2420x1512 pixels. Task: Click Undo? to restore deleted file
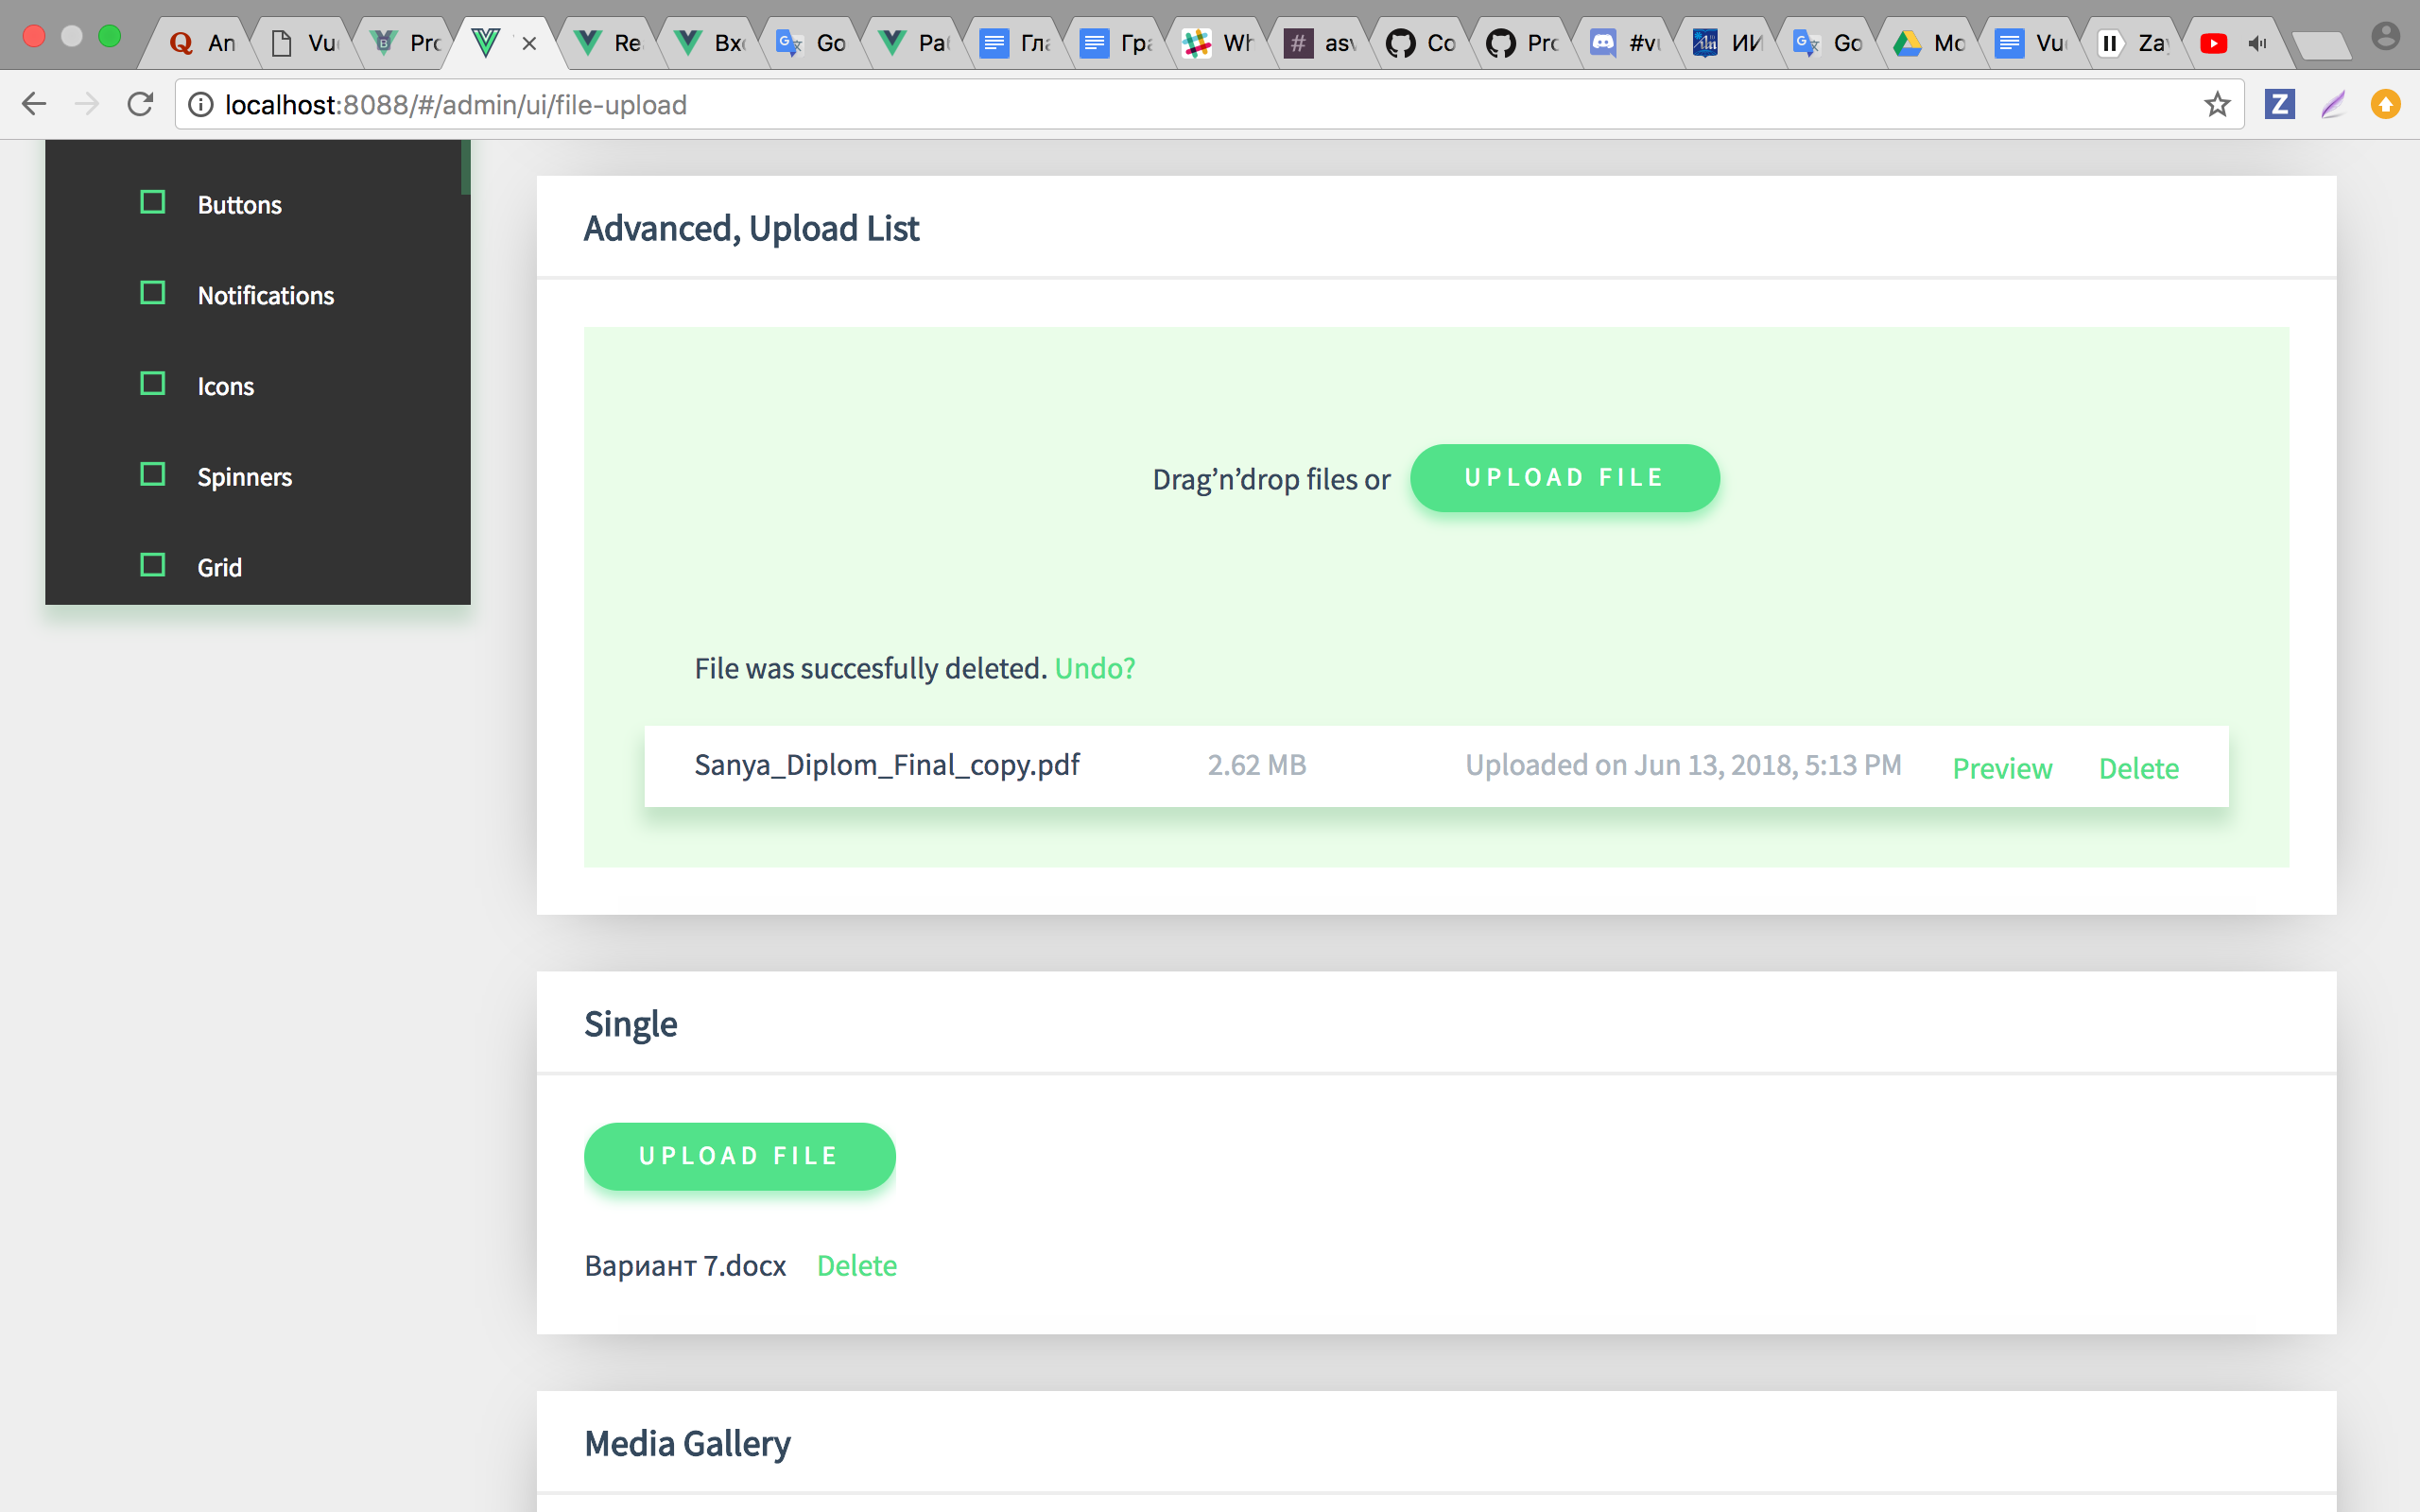pos(1094,668)
